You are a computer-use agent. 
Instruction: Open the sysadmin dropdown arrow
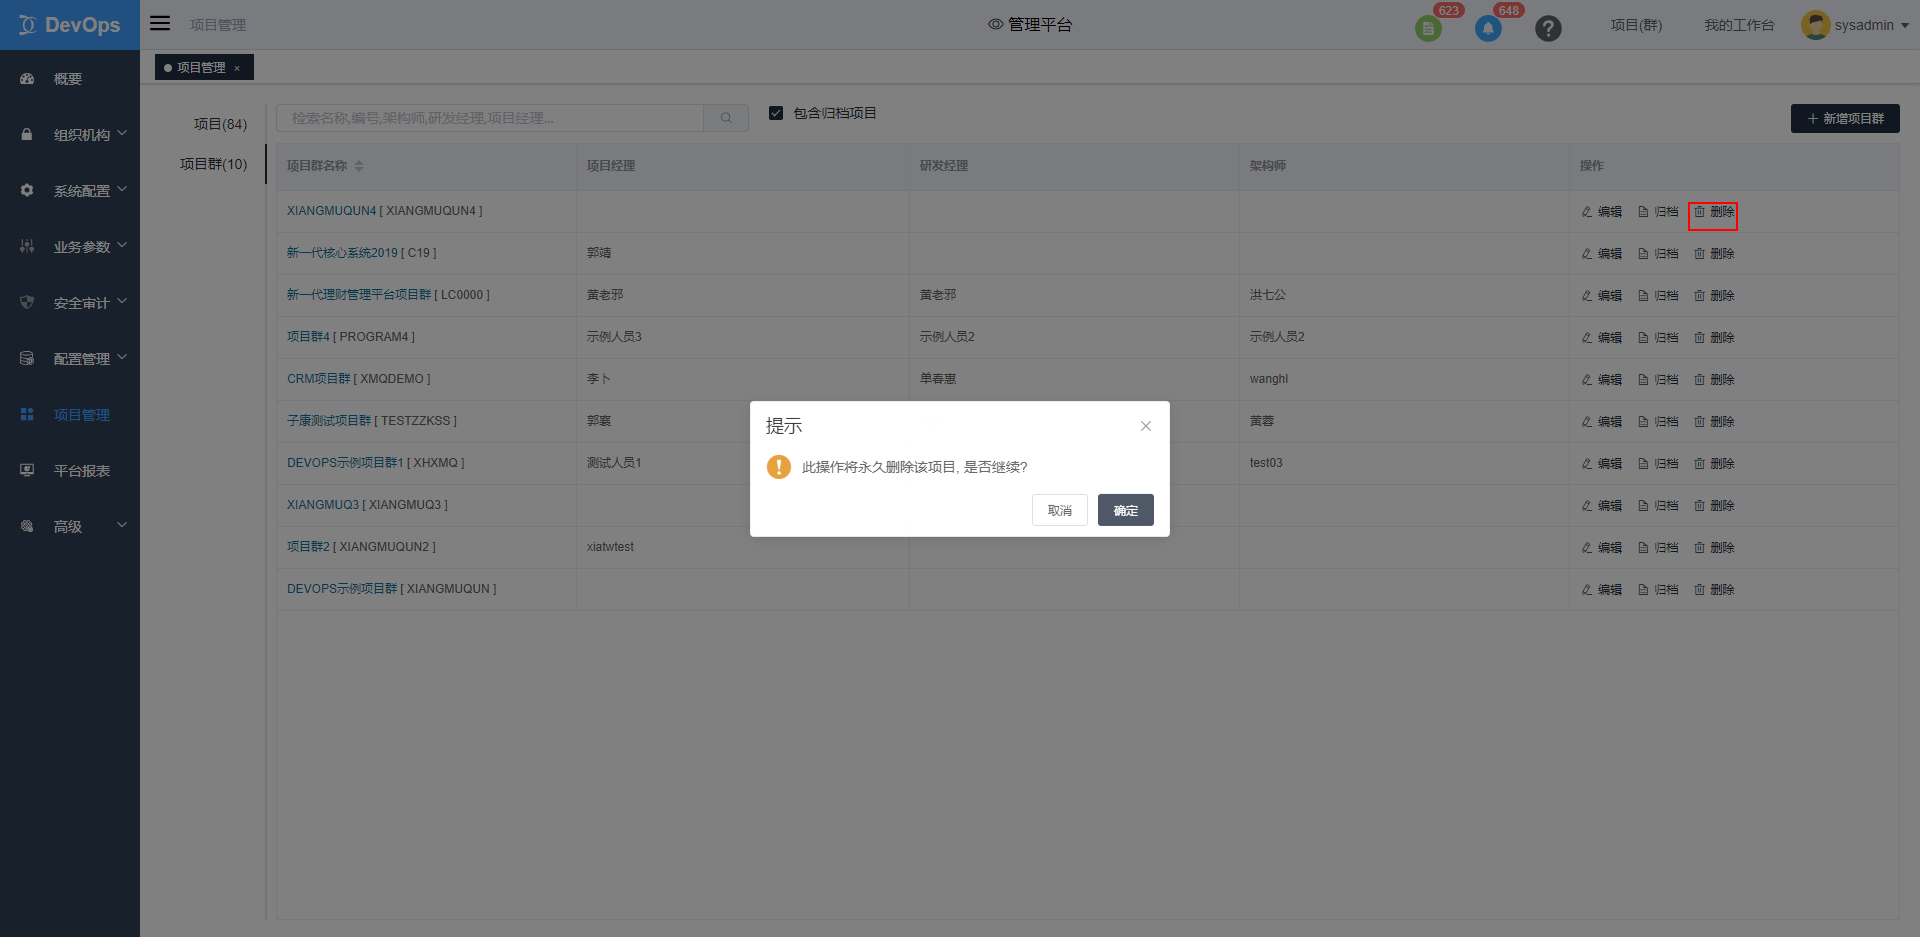(x=1905, y=26)
